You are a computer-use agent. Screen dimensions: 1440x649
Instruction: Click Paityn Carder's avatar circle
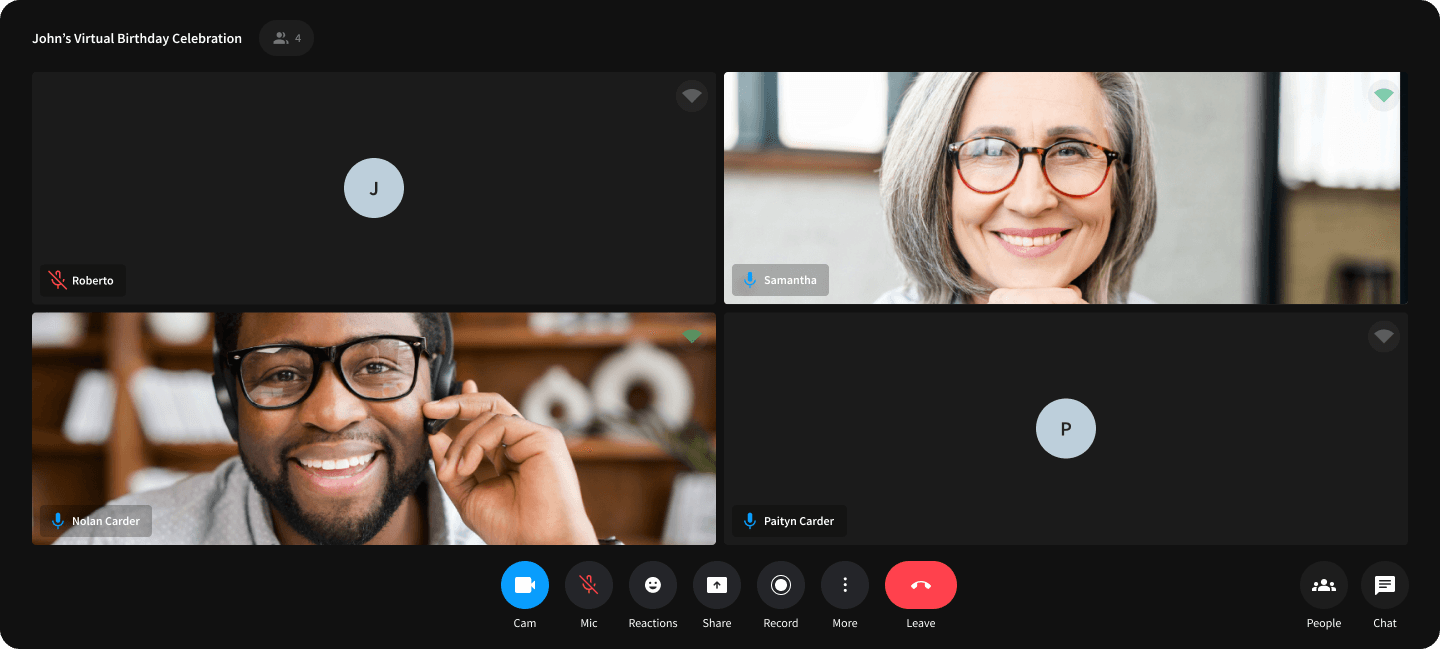point(1065,428)
